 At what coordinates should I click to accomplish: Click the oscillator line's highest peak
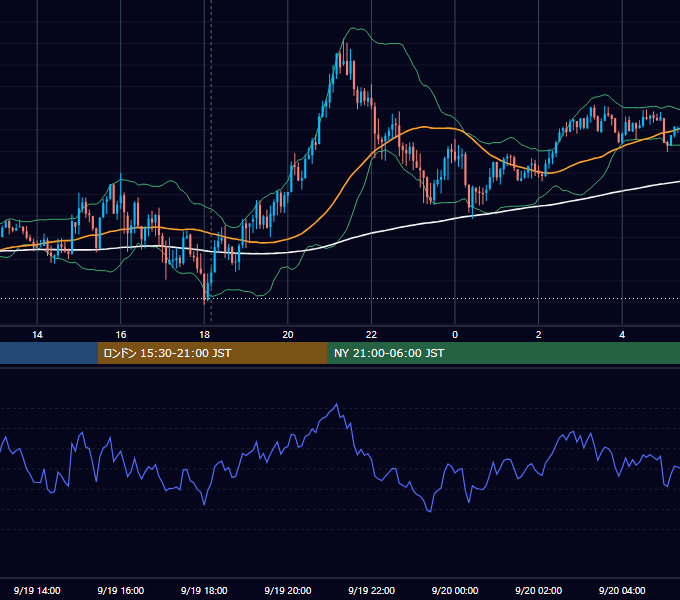tap(337, 404)
